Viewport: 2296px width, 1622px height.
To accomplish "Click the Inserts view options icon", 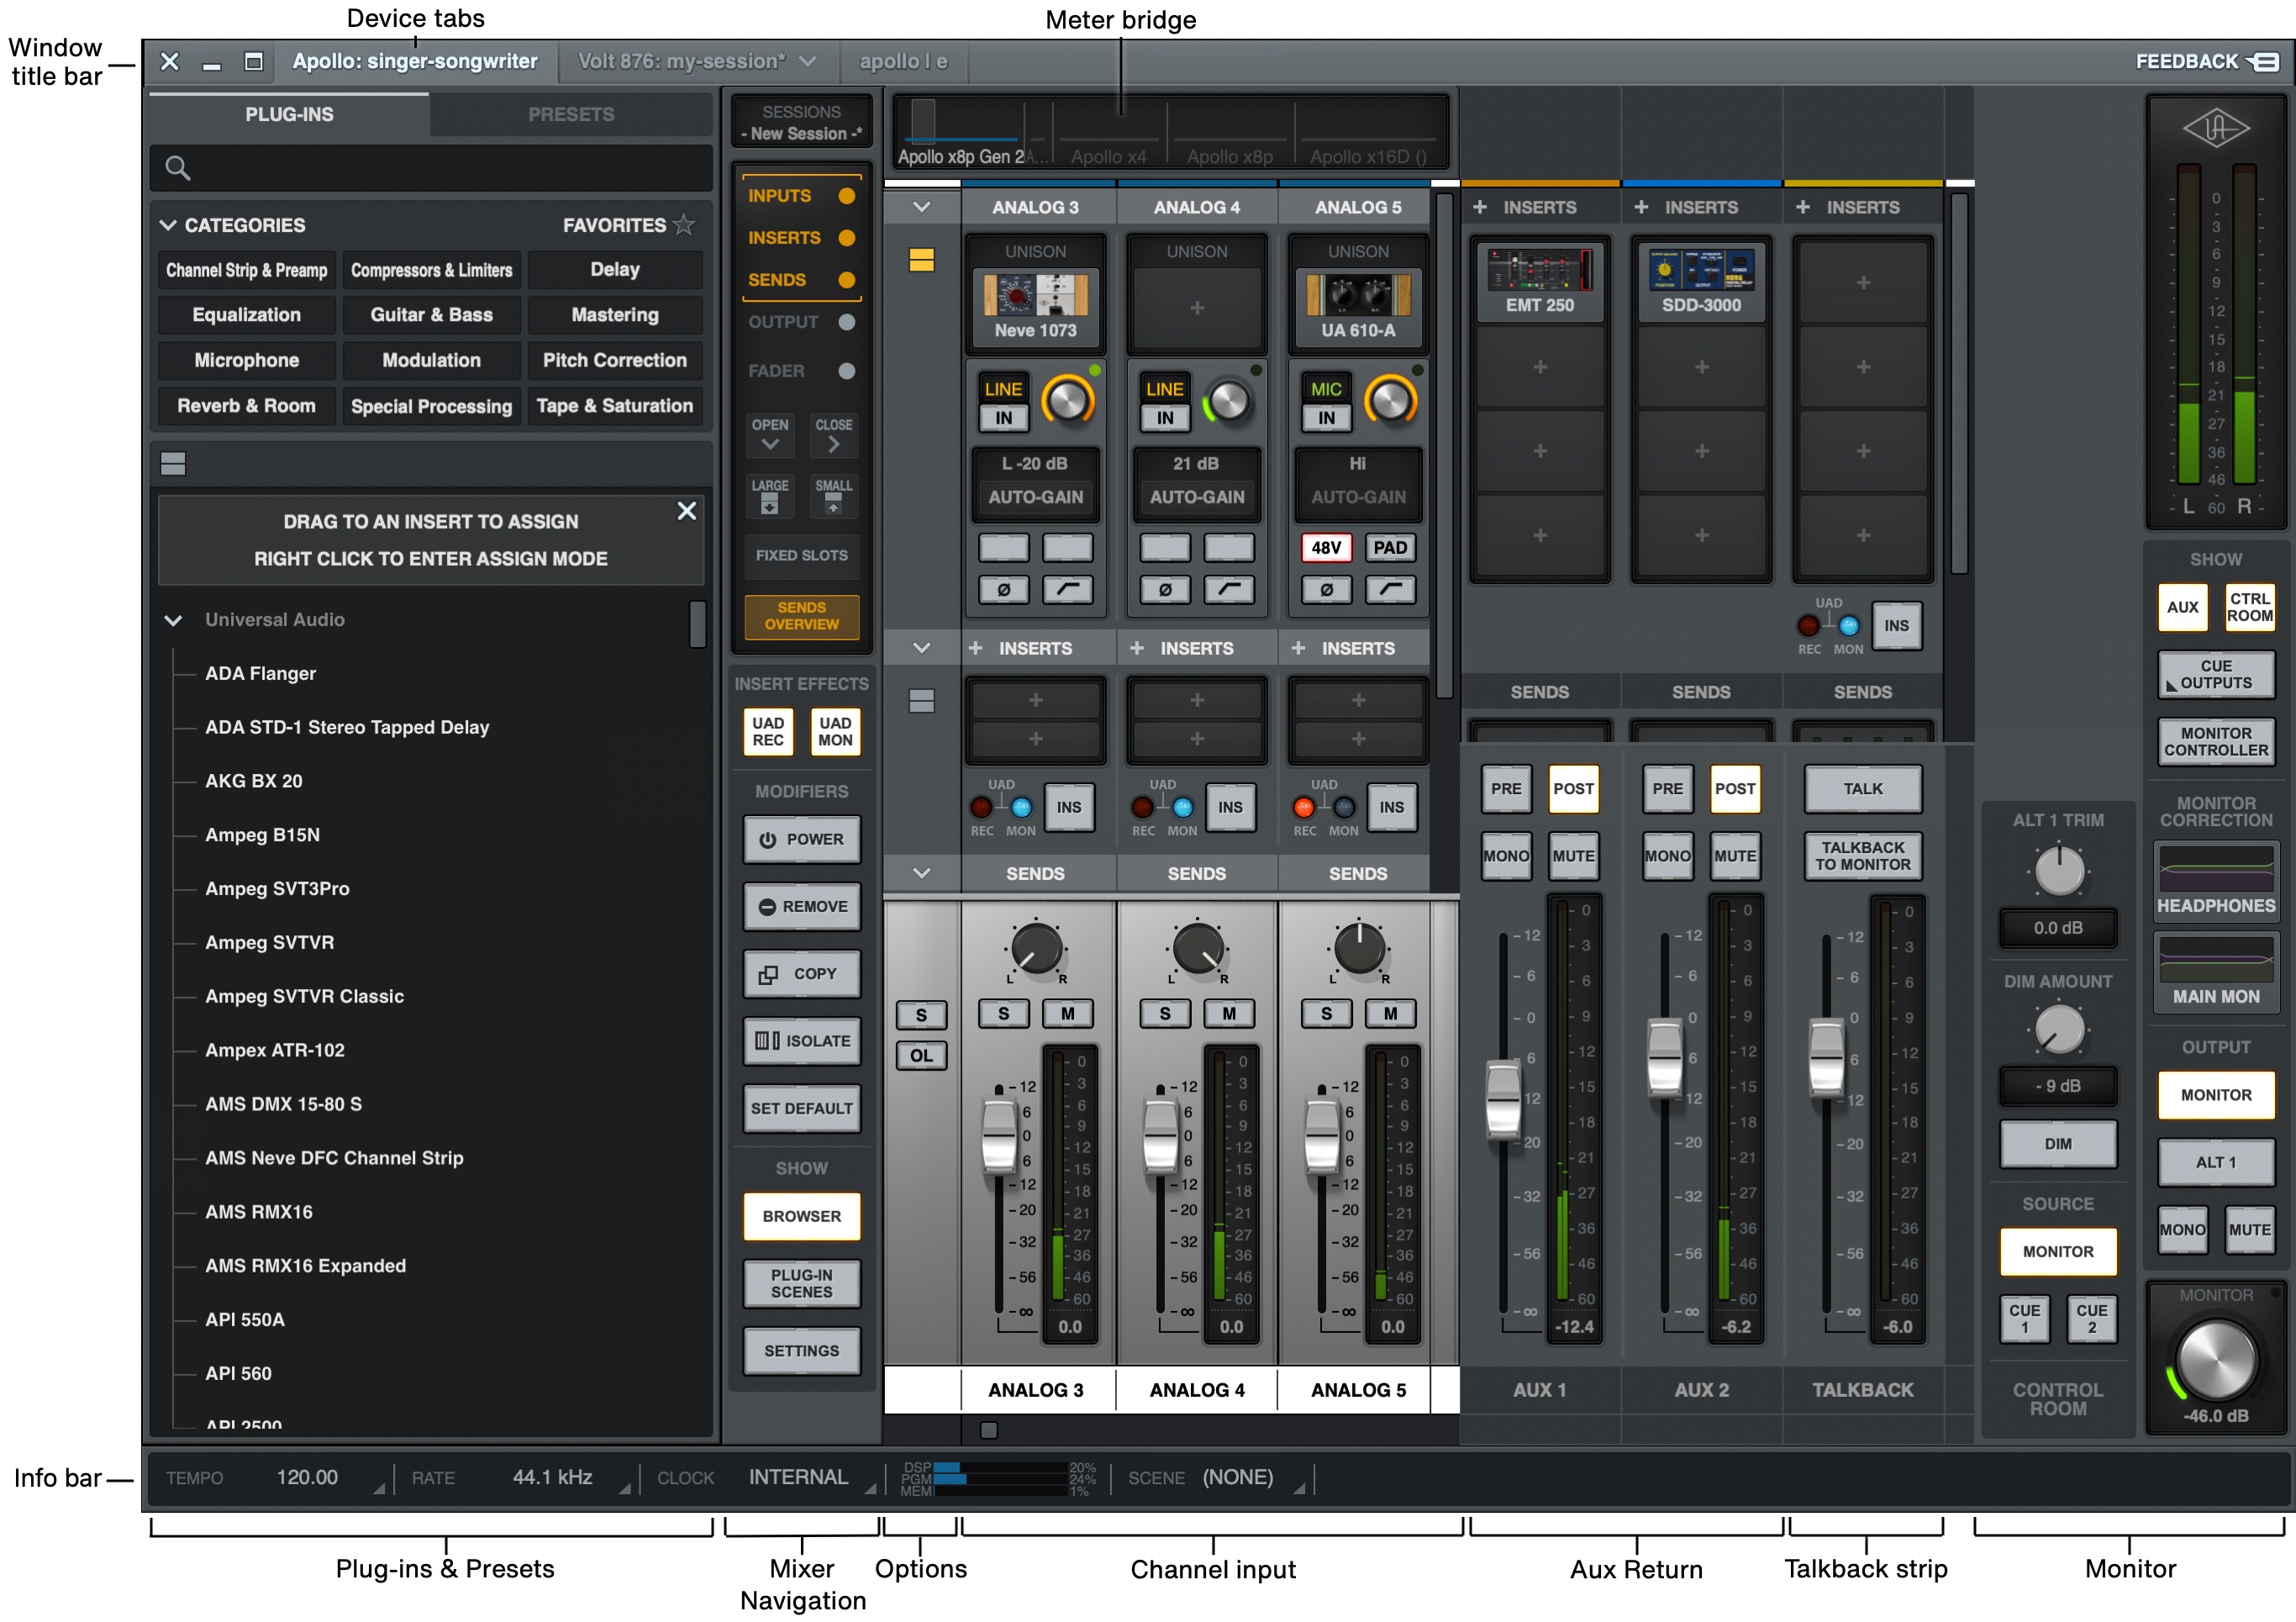I will point(921,701).
